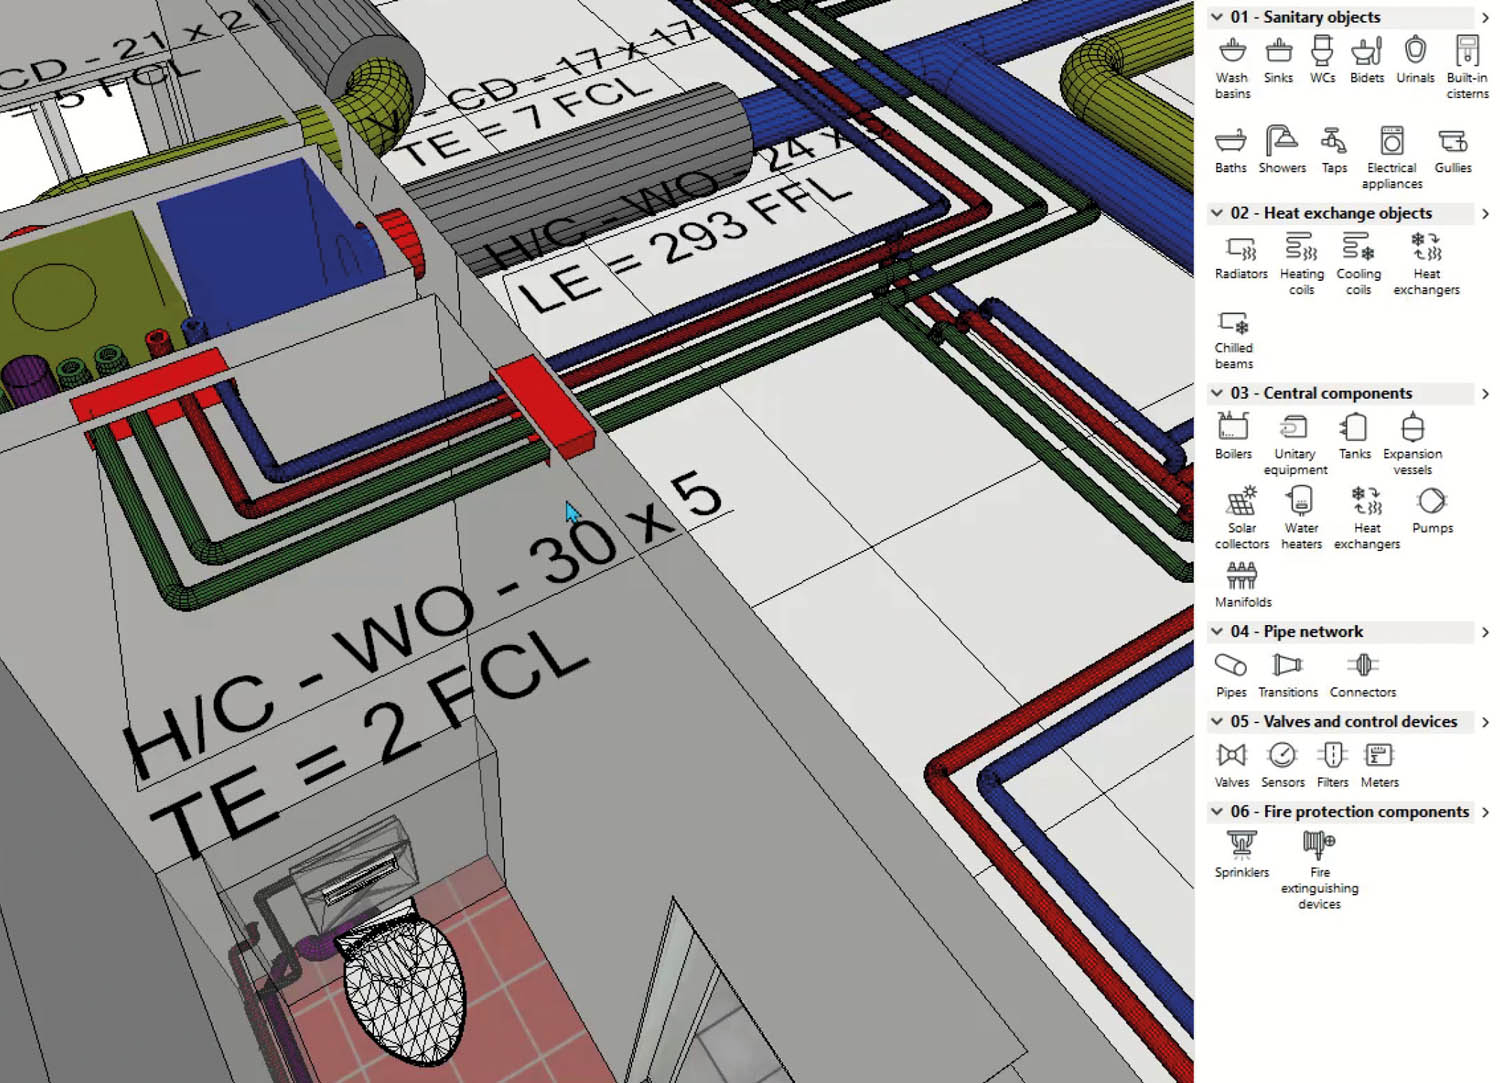The image size is (1500, 1083).
Task: Select the Pumps icon
Action: (1432, 501)
